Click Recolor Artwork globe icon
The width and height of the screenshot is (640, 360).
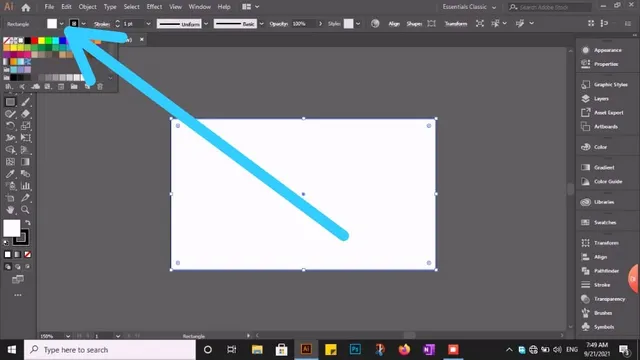pos(375,24)
